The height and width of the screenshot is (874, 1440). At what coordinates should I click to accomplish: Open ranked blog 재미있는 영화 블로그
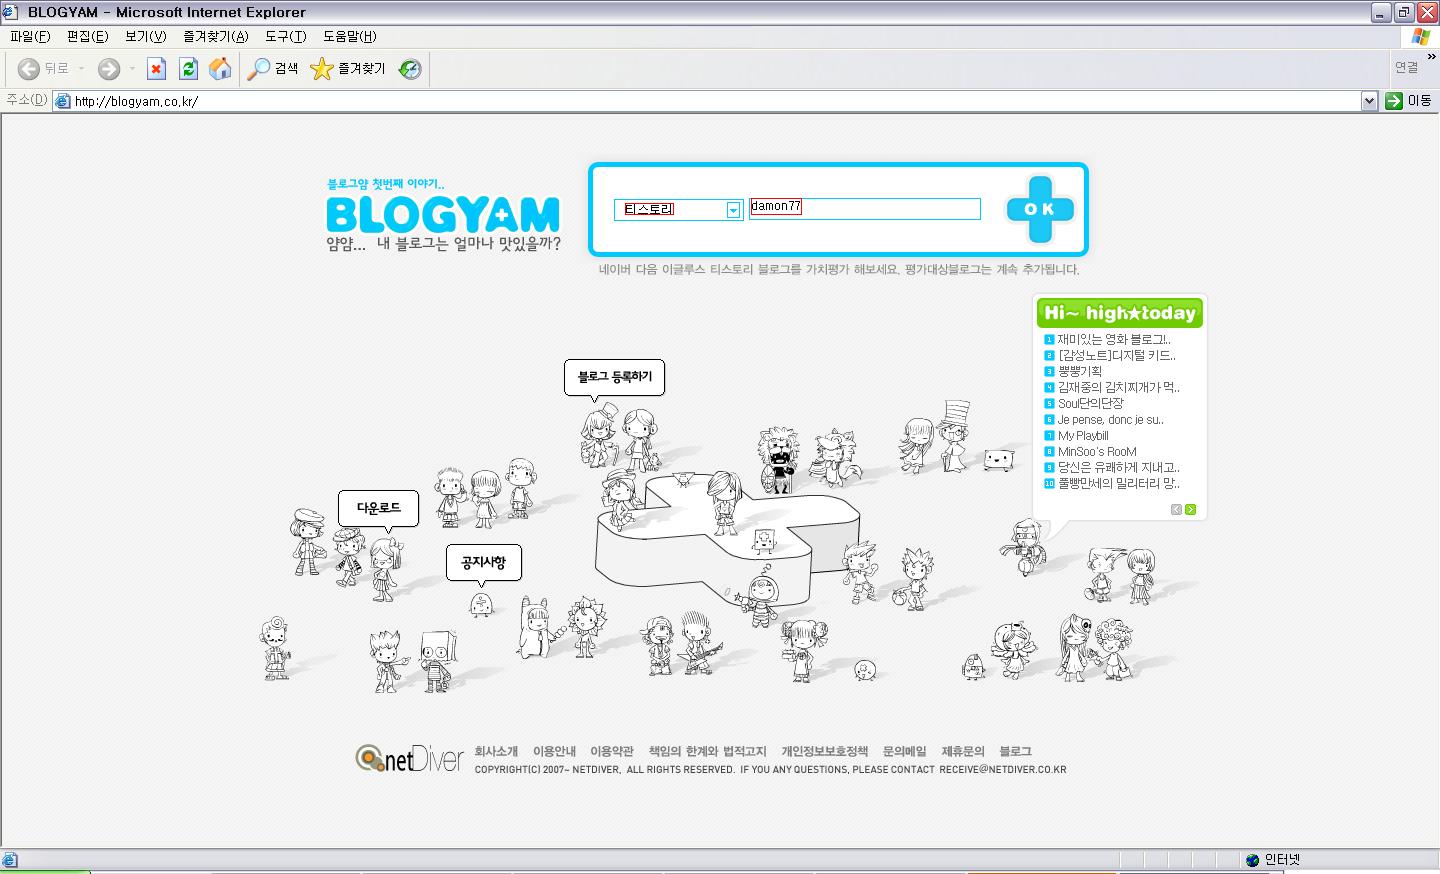(1114, 340)
